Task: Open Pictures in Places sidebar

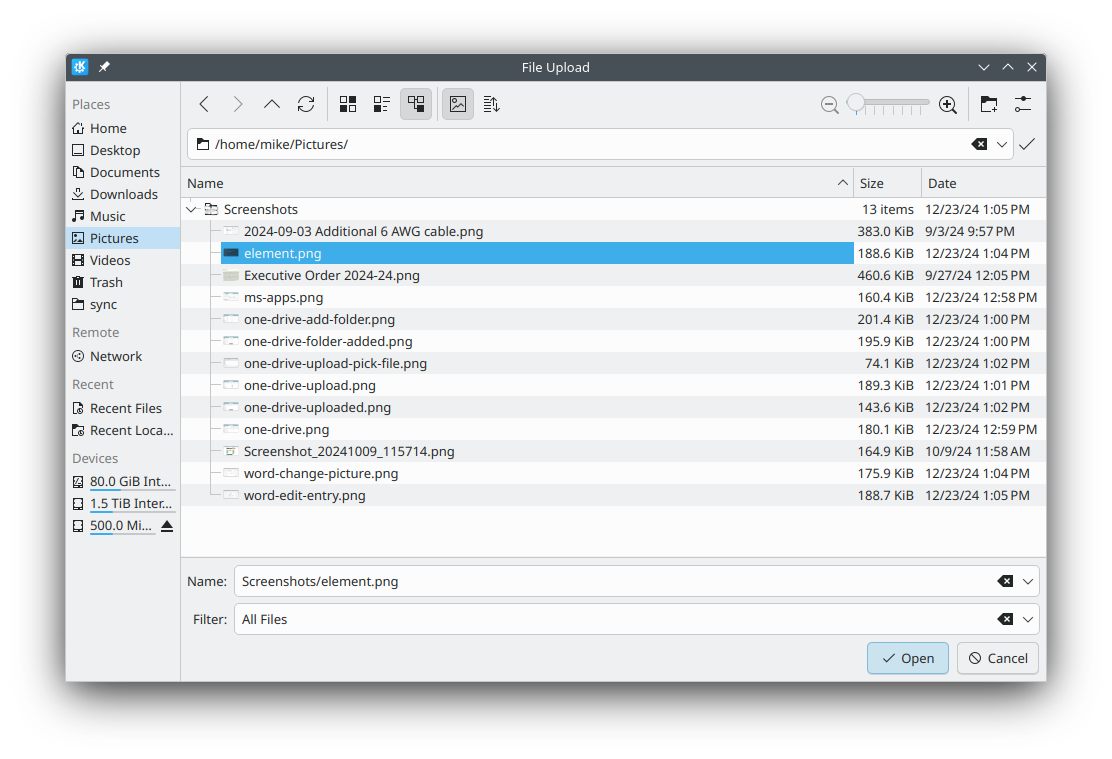Action: pos(123,238)
